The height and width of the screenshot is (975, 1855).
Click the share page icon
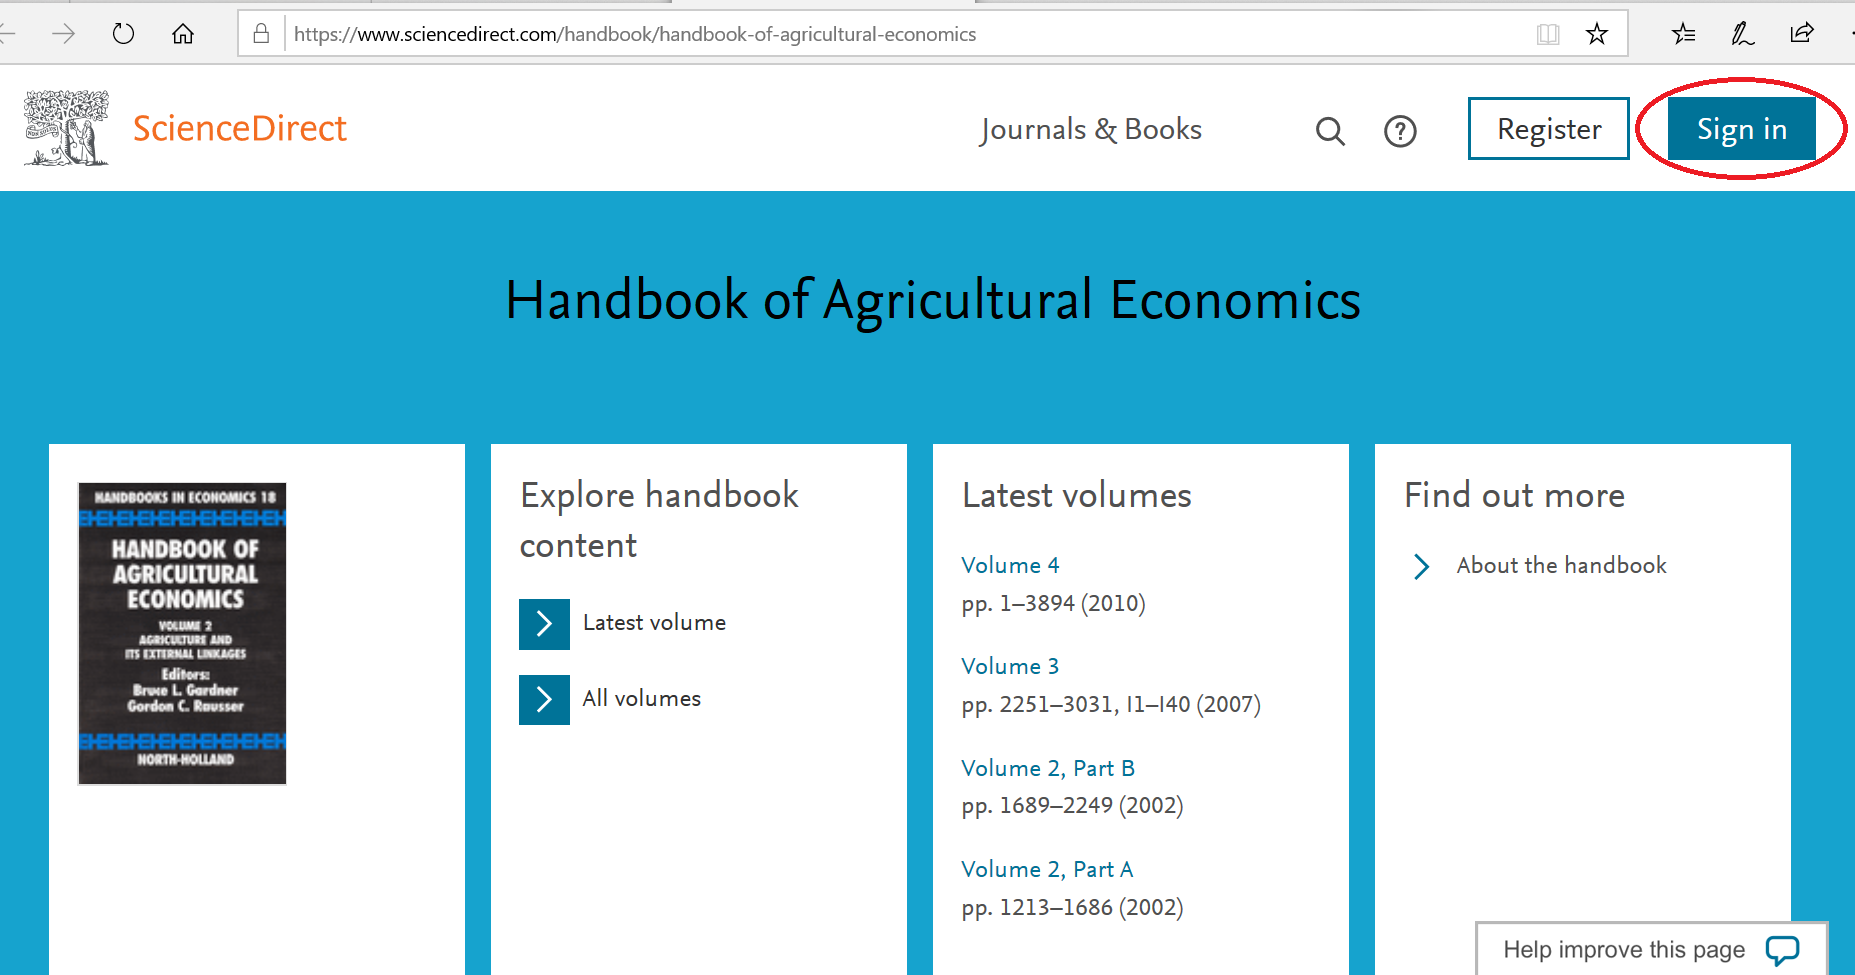(1802, 33)
